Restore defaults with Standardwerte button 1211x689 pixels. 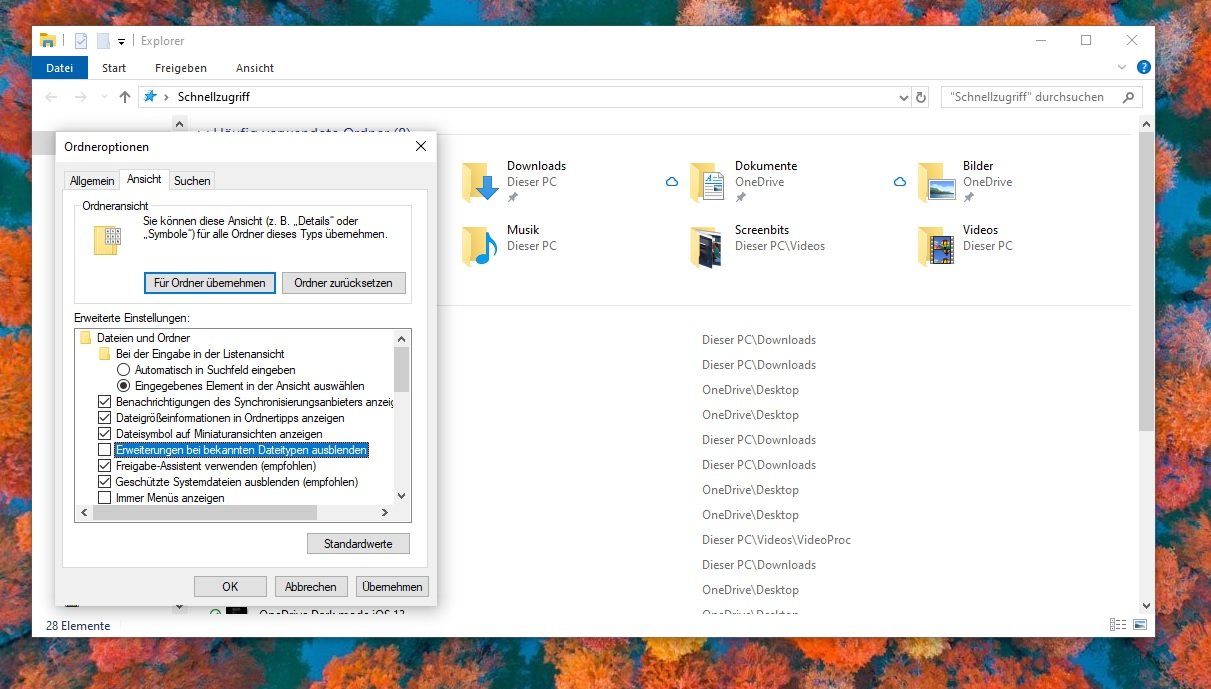pos(358,544)
